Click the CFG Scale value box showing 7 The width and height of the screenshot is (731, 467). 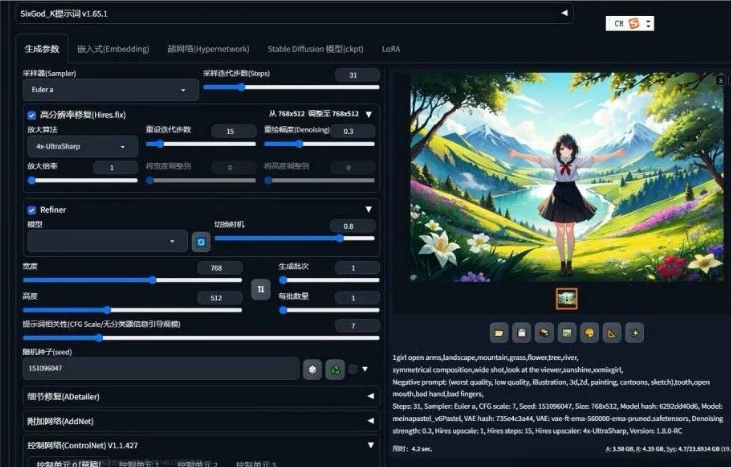tap(357, 326)
